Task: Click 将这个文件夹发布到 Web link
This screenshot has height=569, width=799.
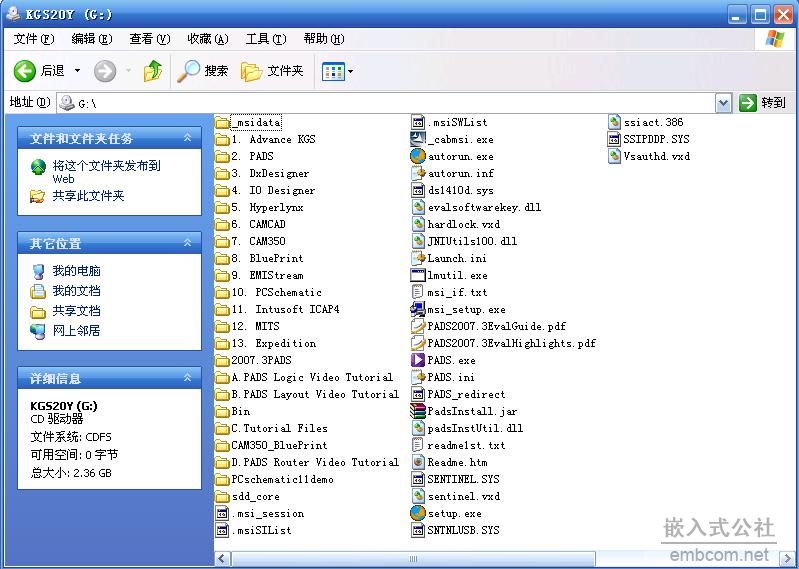Action: [106, 172]
